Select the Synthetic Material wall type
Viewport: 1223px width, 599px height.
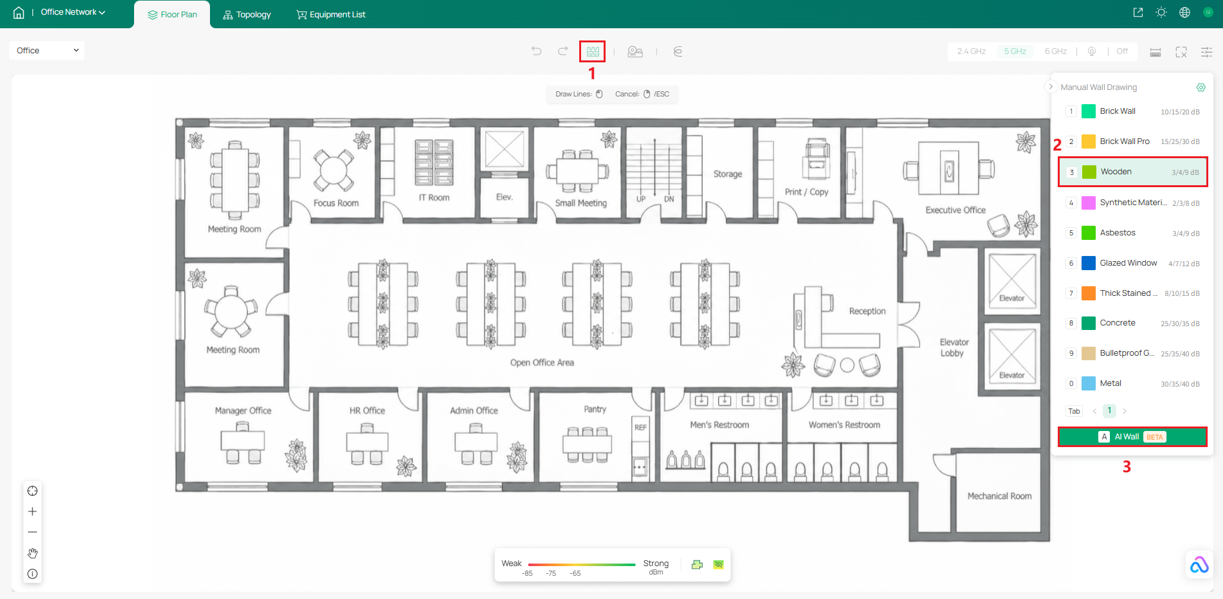1132,202
